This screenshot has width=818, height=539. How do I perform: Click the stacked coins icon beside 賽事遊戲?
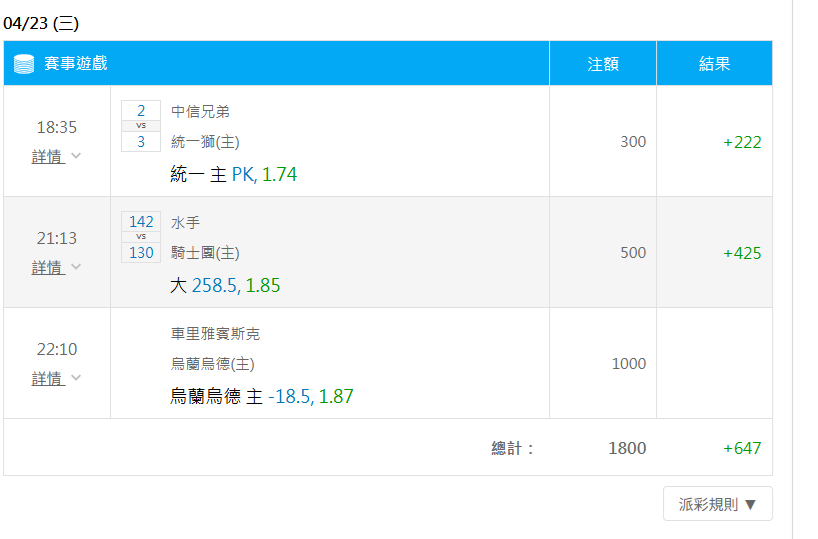(x=23, y=64)
